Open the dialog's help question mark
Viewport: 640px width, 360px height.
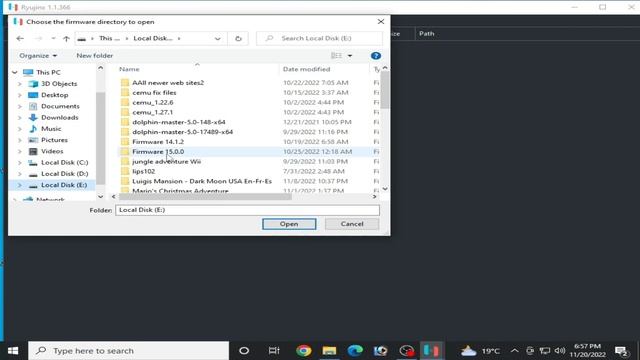[x=376, y=56]
